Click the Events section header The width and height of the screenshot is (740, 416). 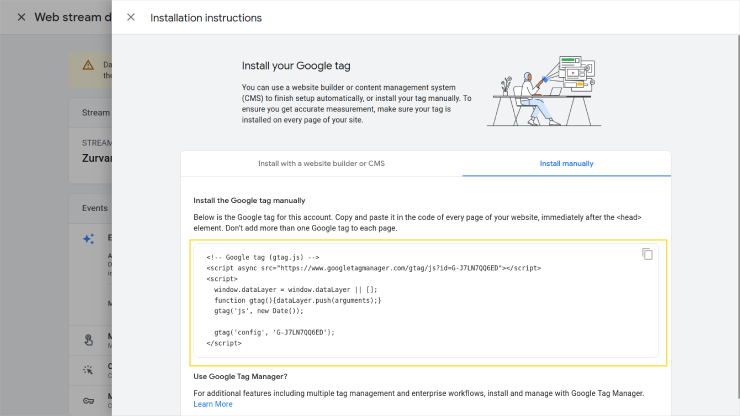95,208
